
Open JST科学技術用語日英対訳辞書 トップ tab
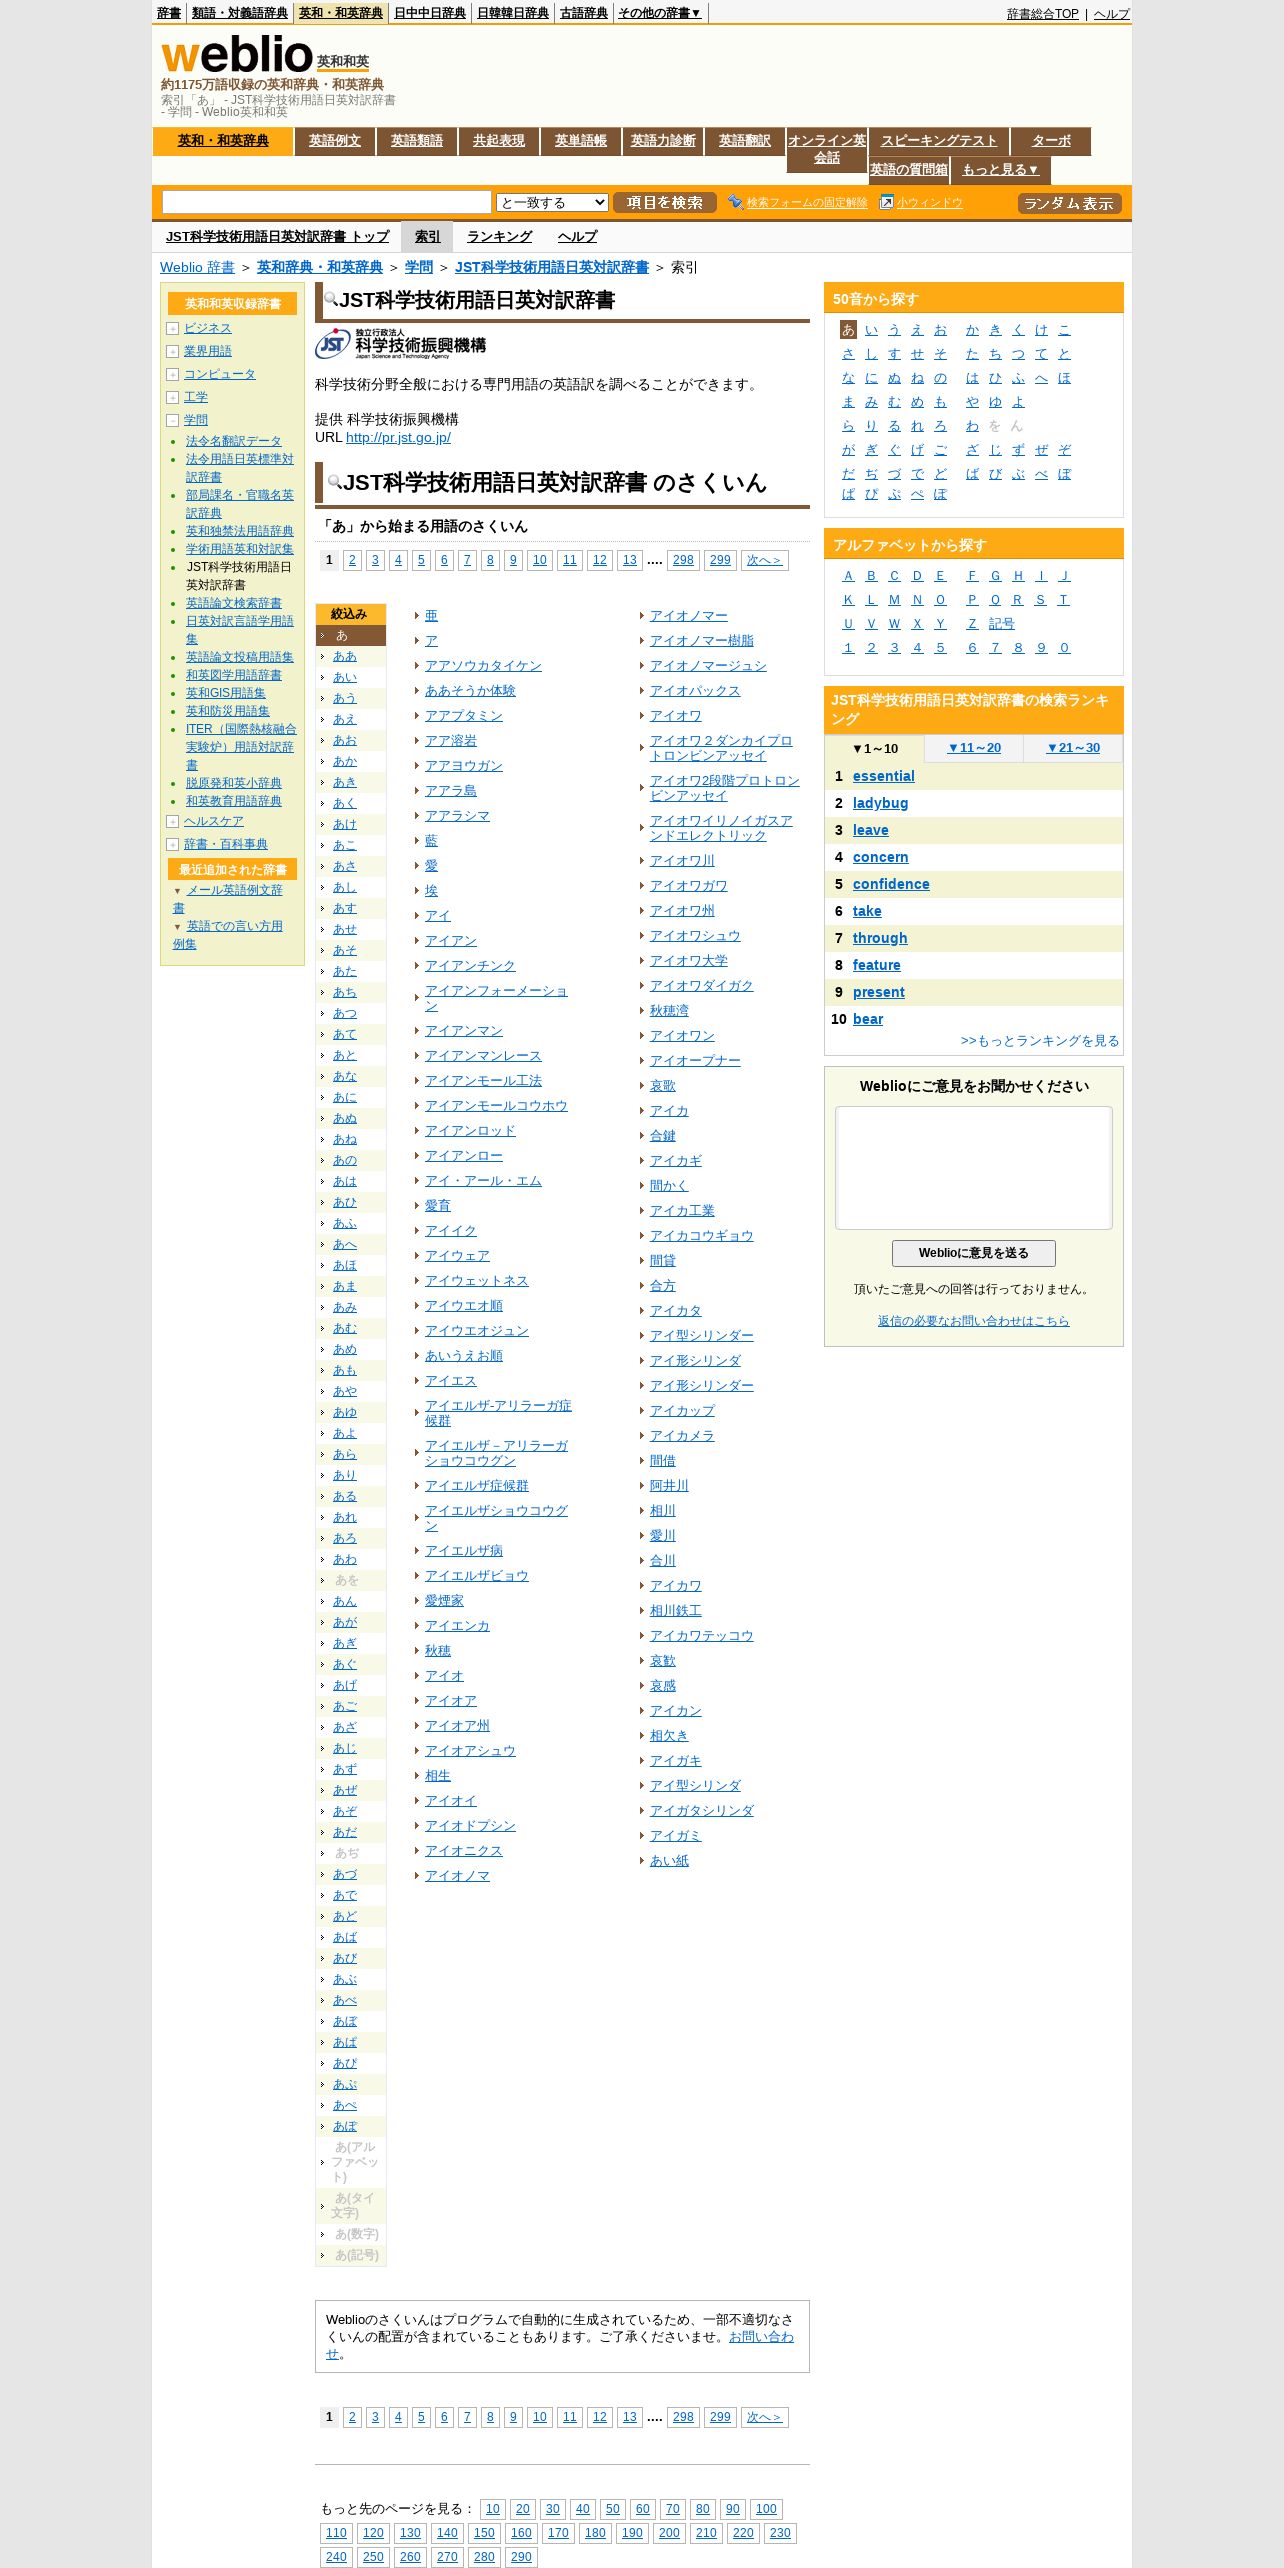point(277,237)
